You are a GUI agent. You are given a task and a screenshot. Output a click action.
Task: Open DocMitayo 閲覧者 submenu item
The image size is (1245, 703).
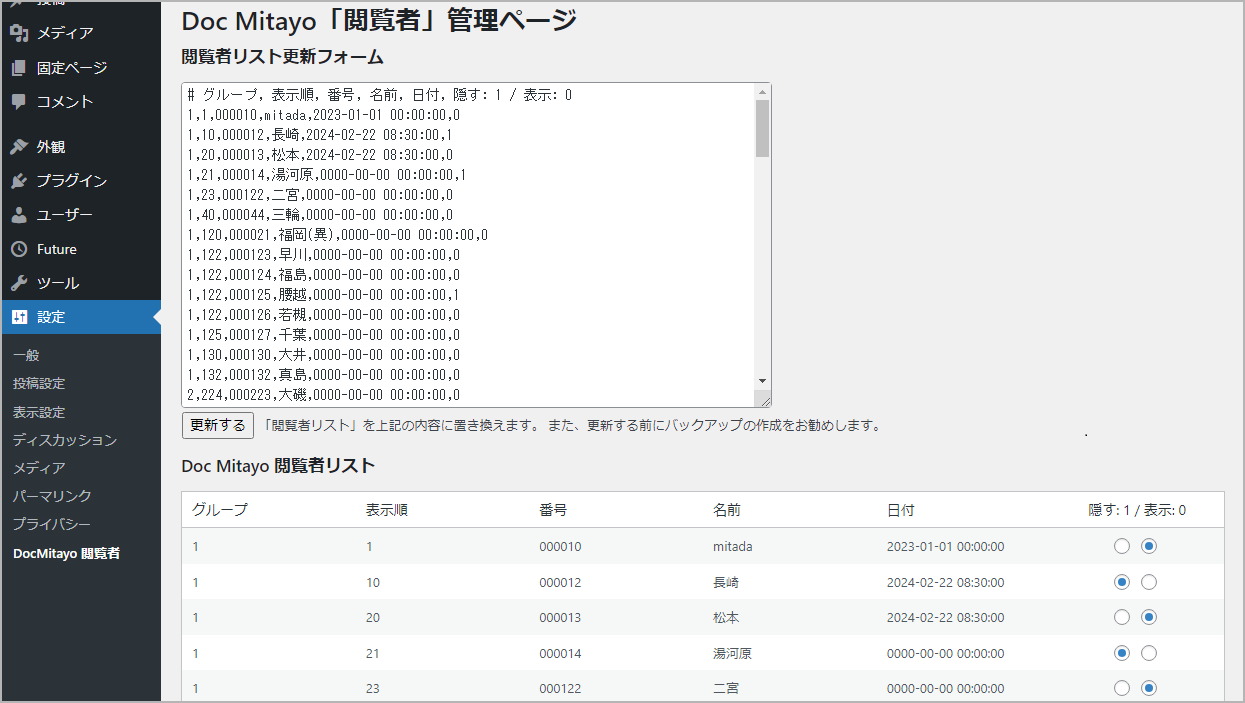click(66, 553)
